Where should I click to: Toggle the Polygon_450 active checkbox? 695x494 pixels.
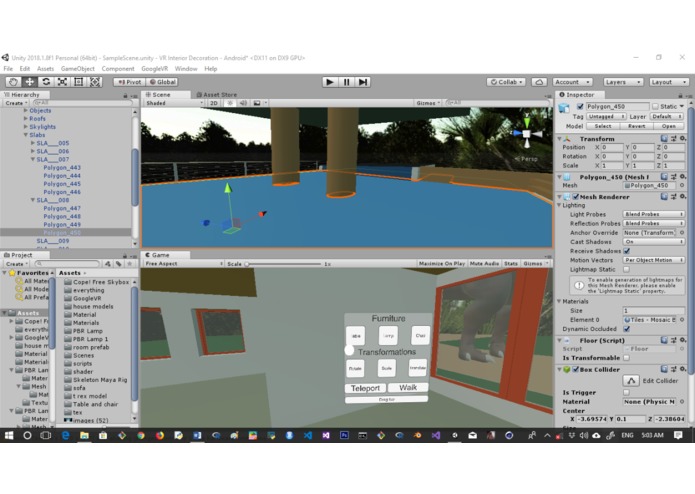580,106
